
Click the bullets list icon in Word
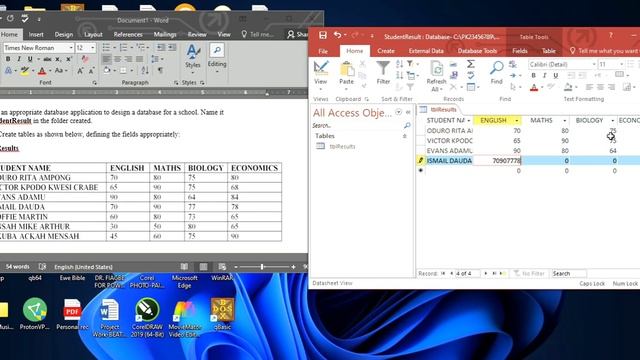point(106,48)
